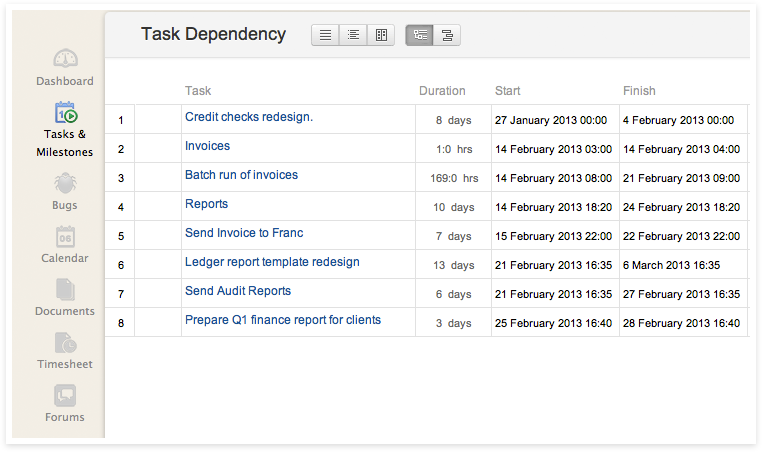
Task: Open Forums from the sidebar
Action: 65,405
